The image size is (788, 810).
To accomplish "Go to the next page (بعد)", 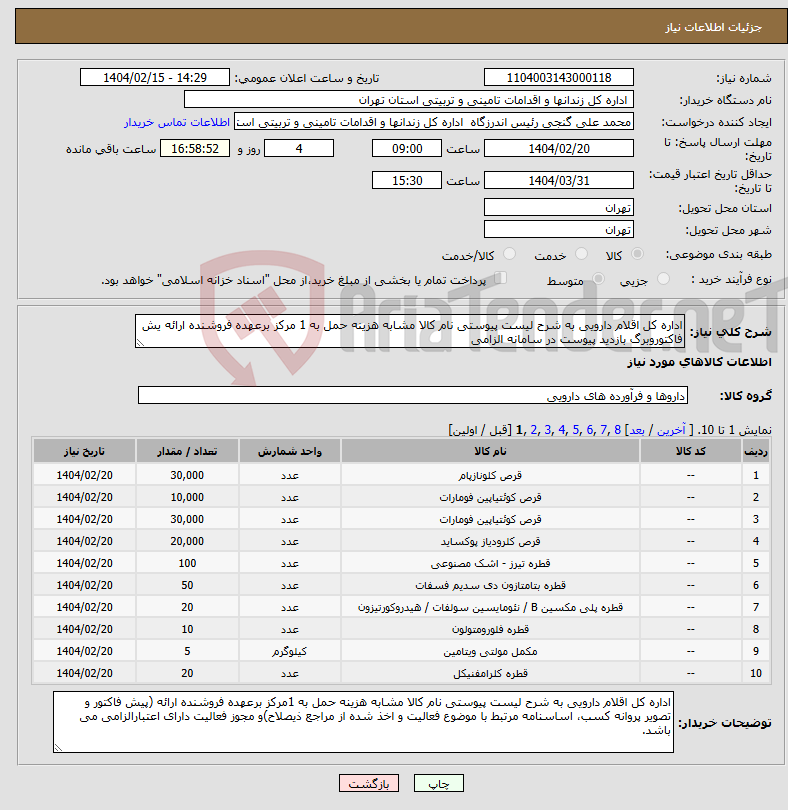I will [637, 430].
